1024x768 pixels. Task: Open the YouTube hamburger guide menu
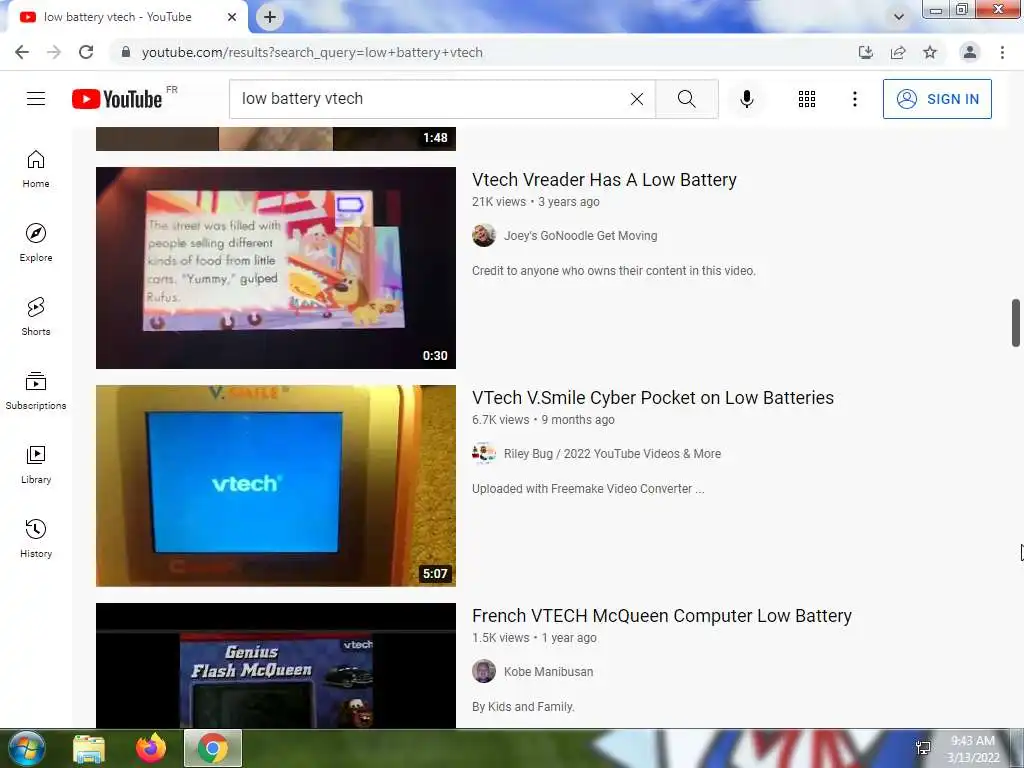(x=36, y=99)
